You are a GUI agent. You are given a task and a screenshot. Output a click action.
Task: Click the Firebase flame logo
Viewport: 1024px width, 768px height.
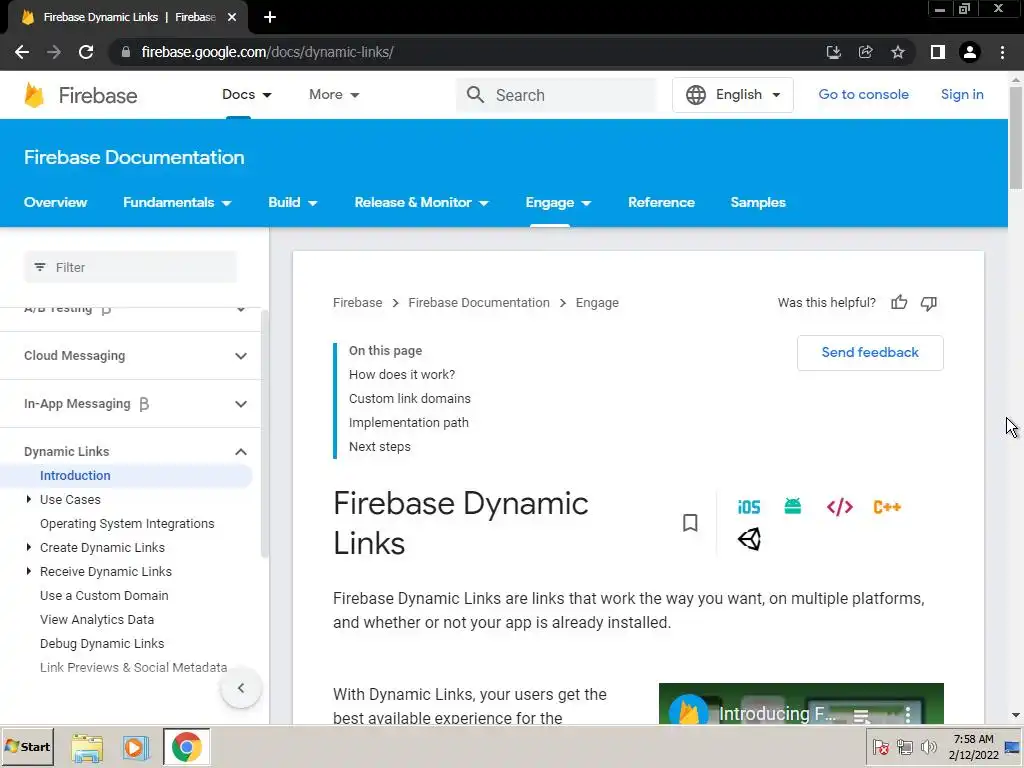34,95
